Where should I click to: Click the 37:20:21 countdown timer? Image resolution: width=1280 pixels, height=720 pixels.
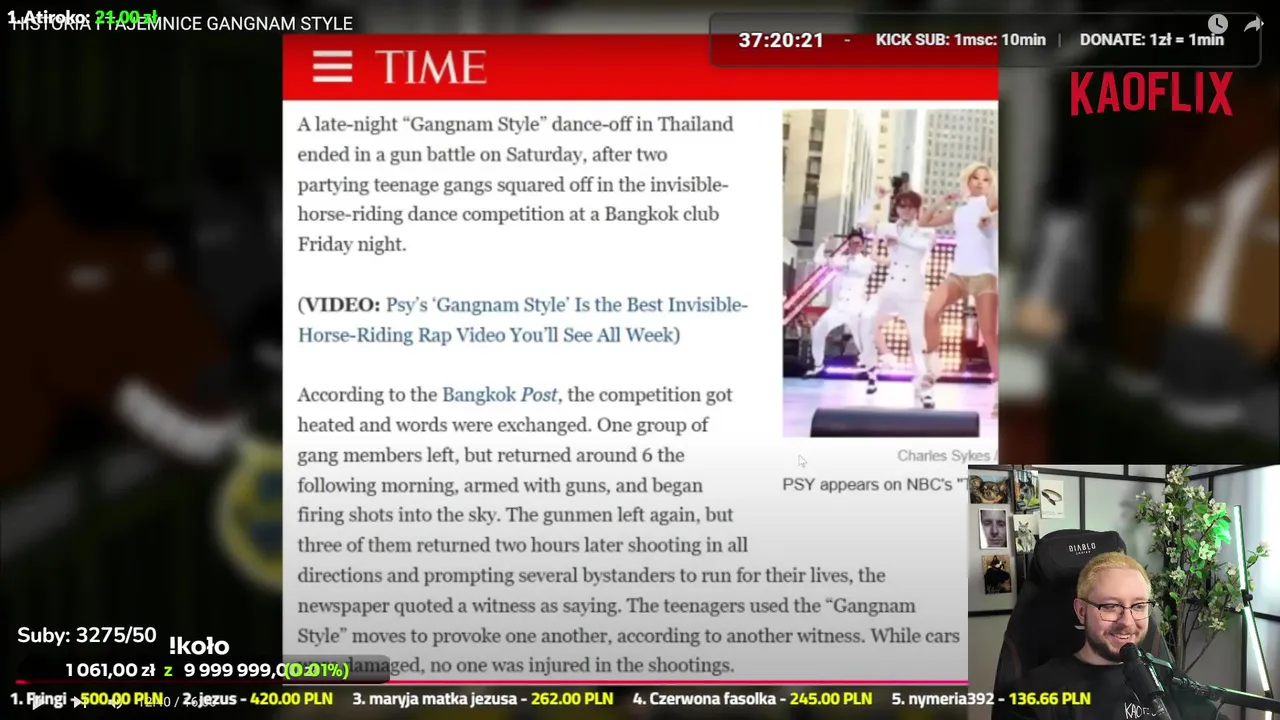coord(781,40)
